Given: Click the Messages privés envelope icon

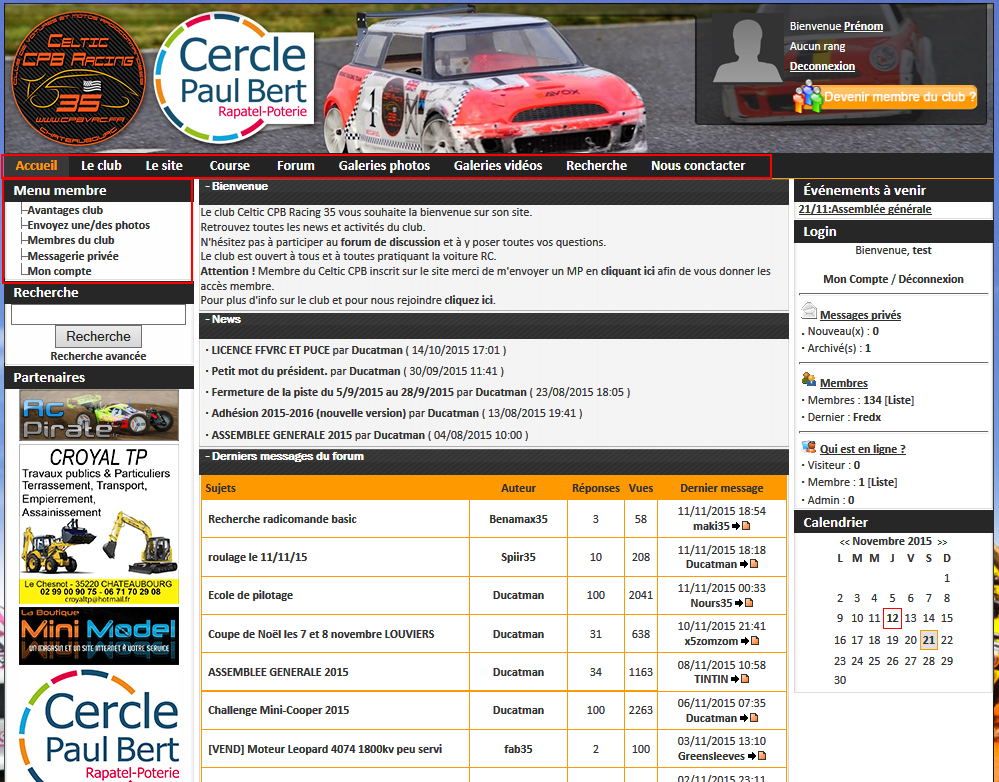Looking at the screenshot, I should tap(810, 313).
